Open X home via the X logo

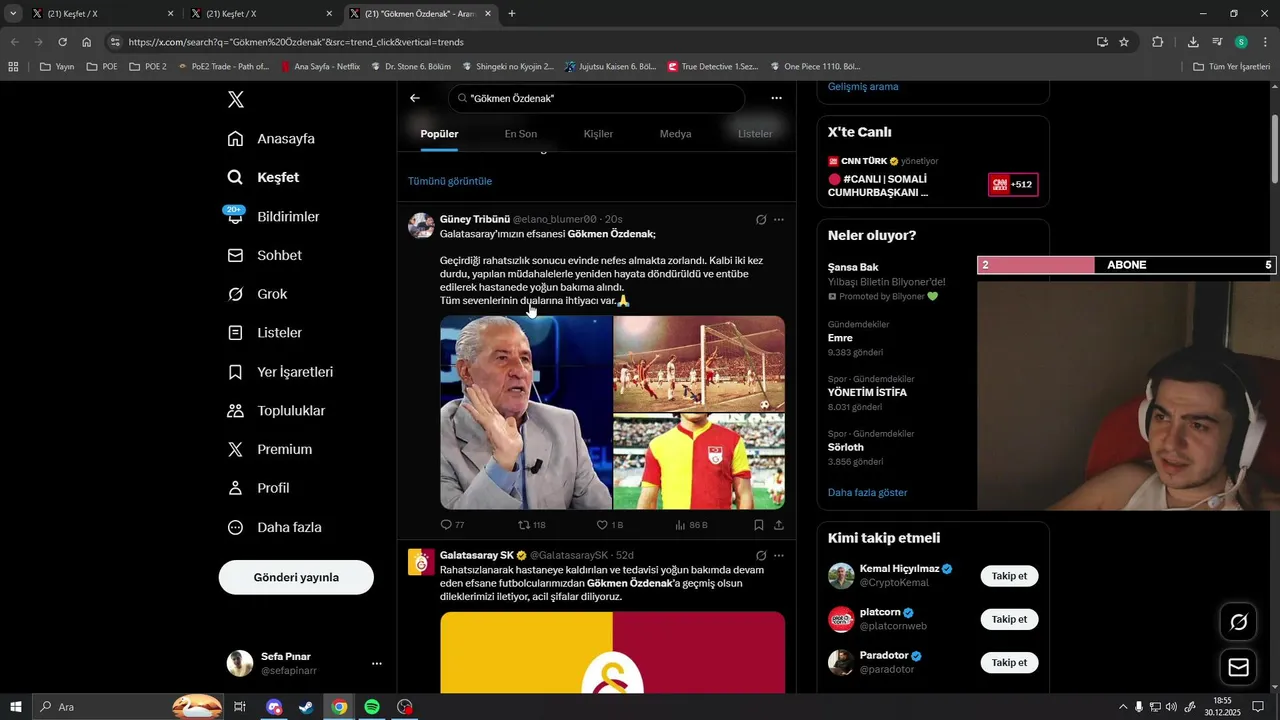point(235,99)
